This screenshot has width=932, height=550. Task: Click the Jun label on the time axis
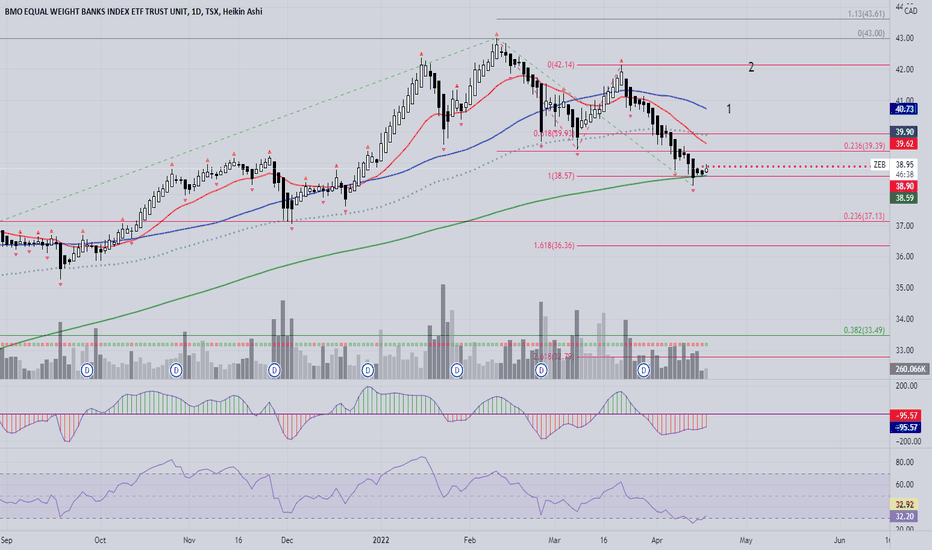pos(839,540)
